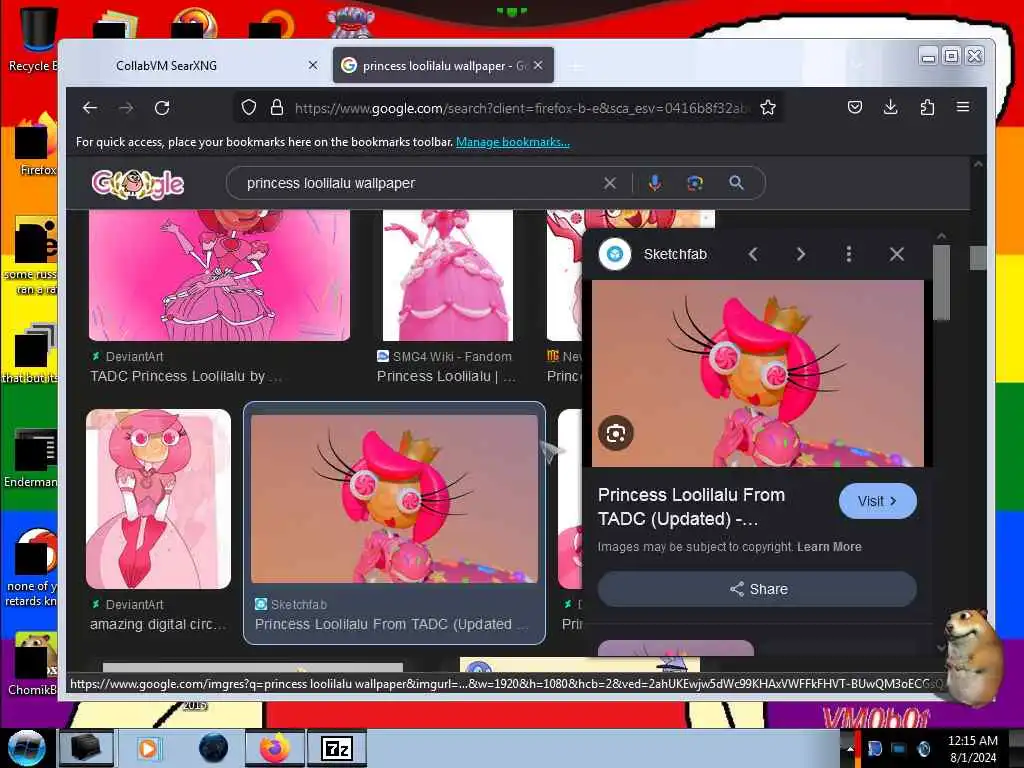Close the CollabVM SearXNG tab
Image resolution: width=1024 pixels, height=768 pixels.
click(313, 65)
